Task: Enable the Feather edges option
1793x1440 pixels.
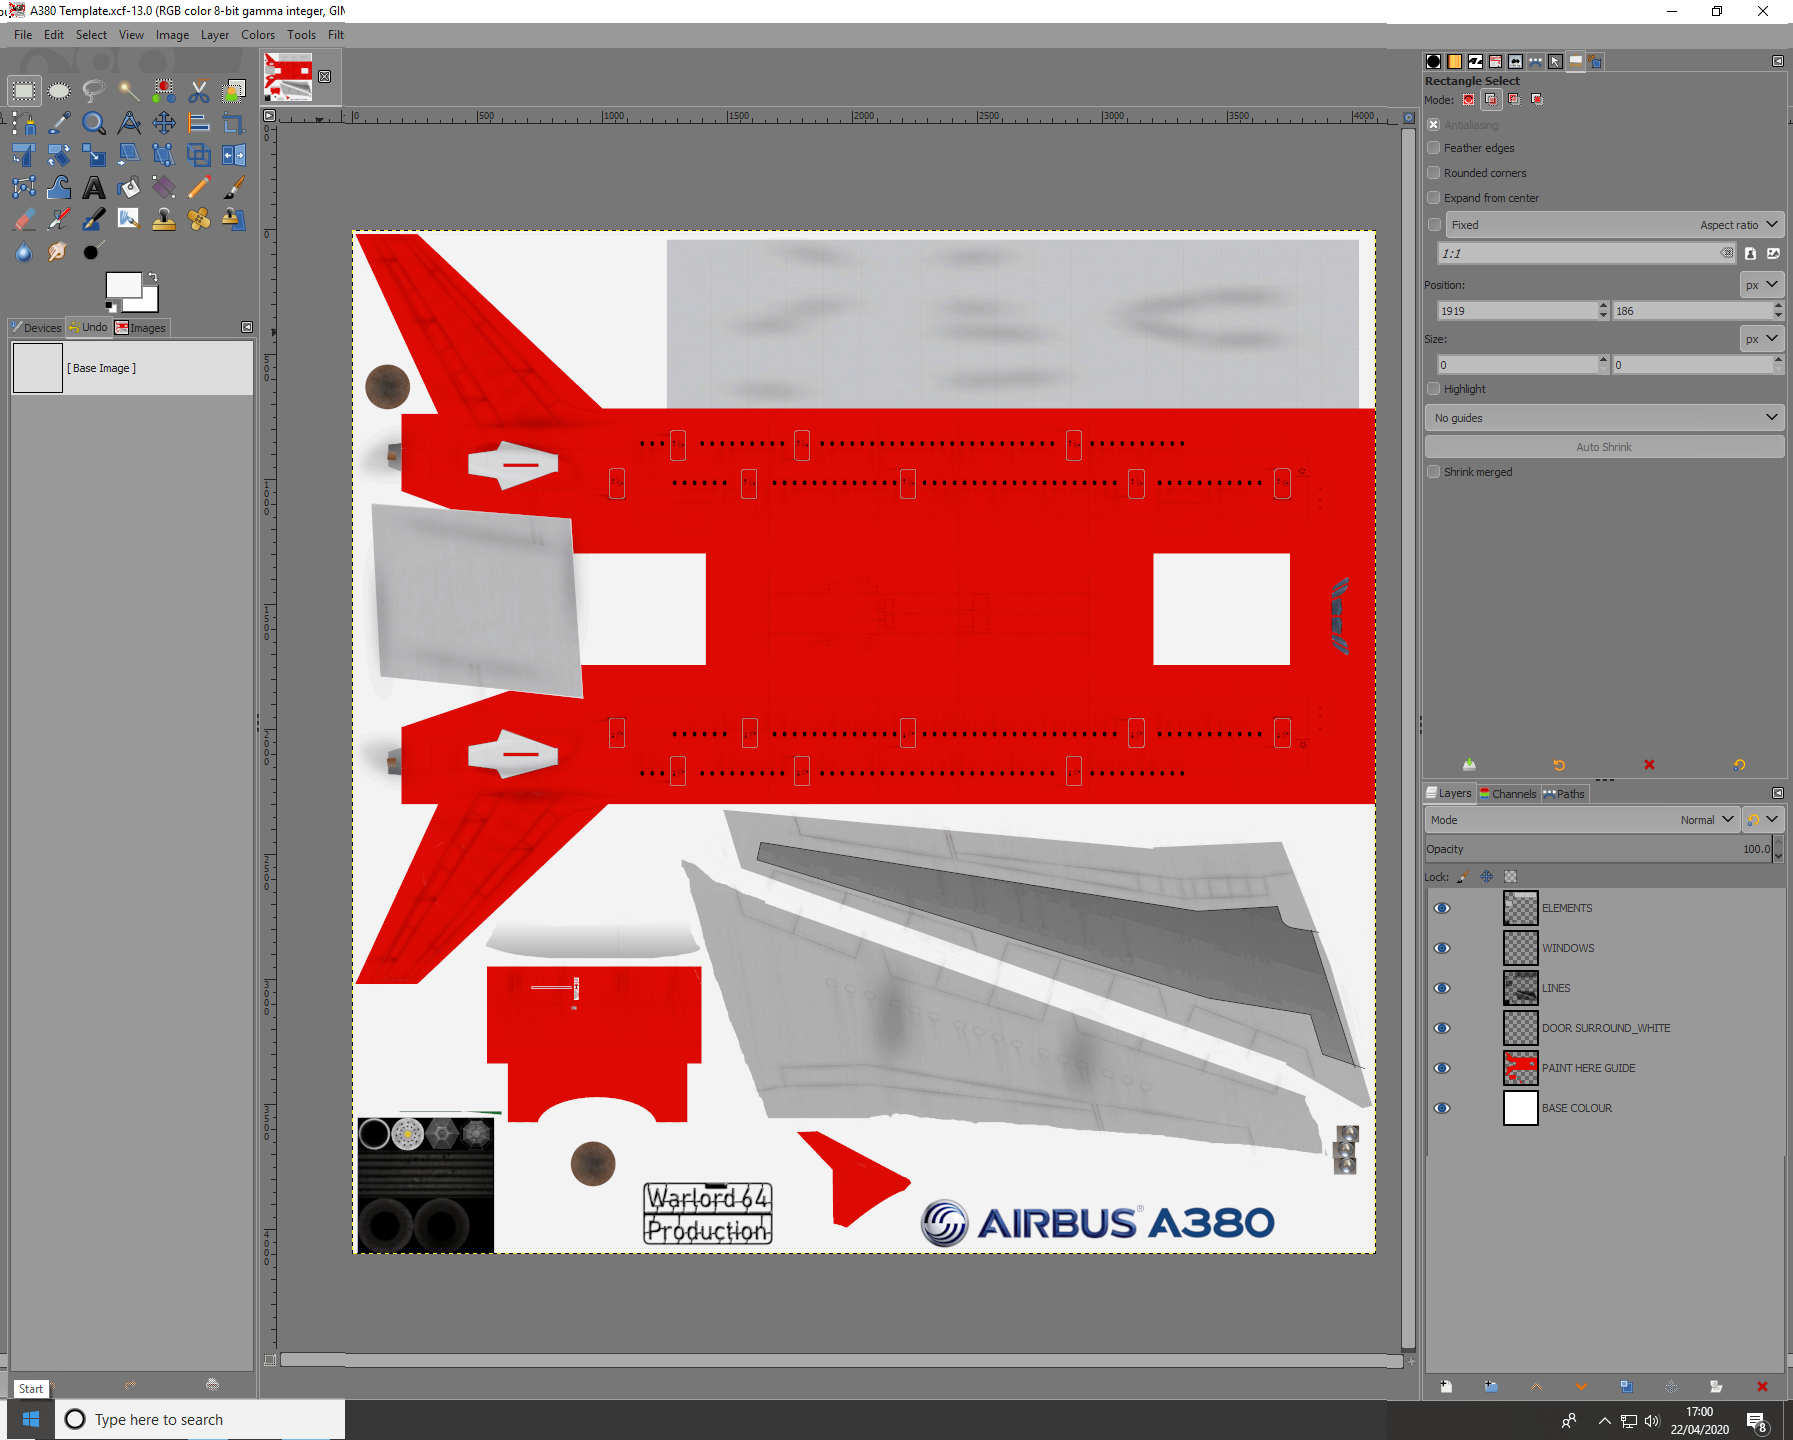Action: point(1434,147)
